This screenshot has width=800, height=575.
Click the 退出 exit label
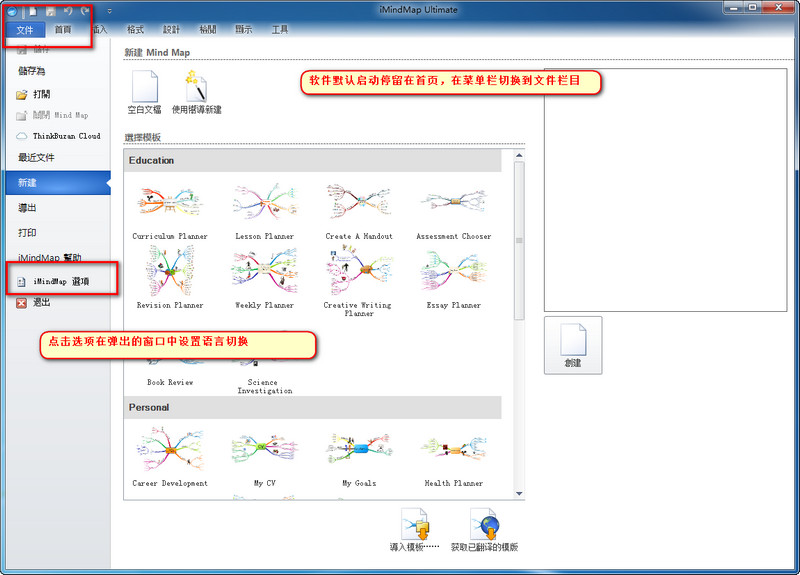click(x=42, y=303)
